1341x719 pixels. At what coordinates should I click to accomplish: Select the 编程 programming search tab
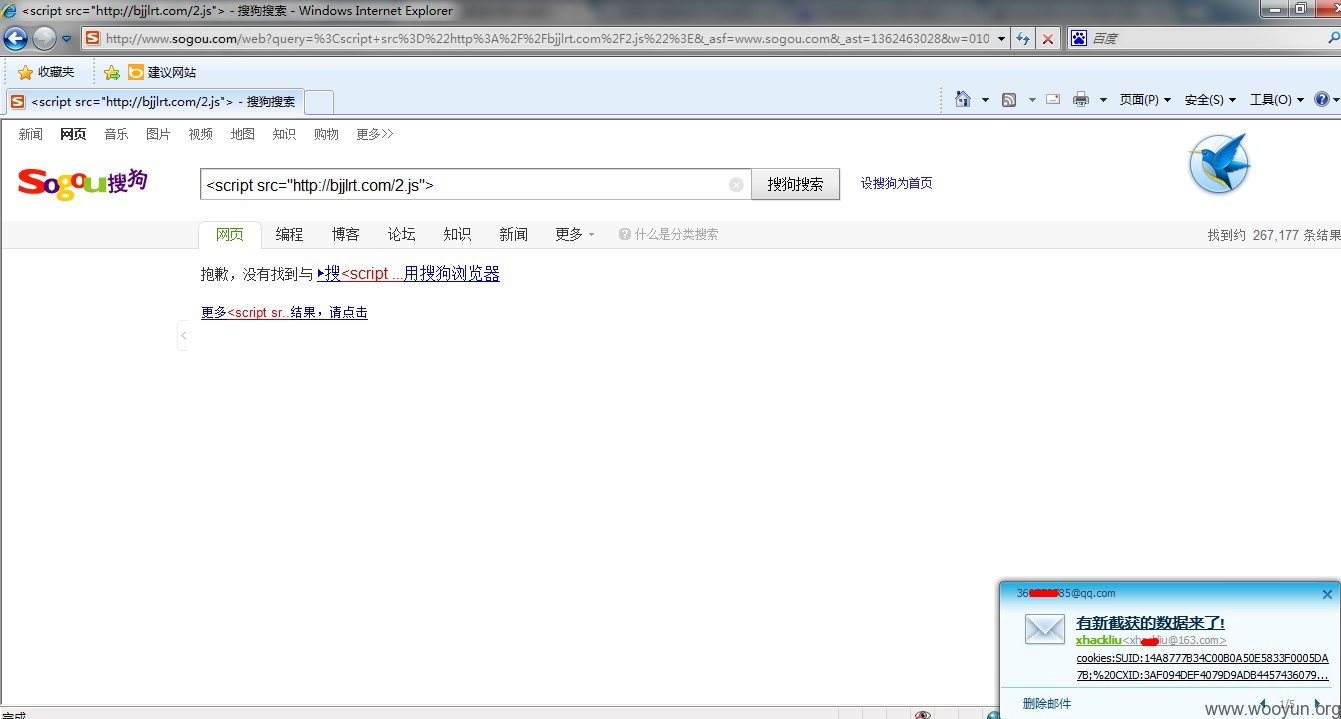pos(289,234)
